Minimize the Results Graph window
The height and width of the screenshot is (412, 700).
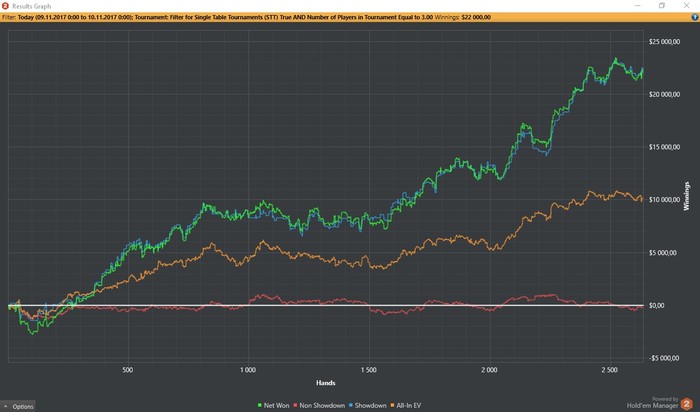coord(638,6)
